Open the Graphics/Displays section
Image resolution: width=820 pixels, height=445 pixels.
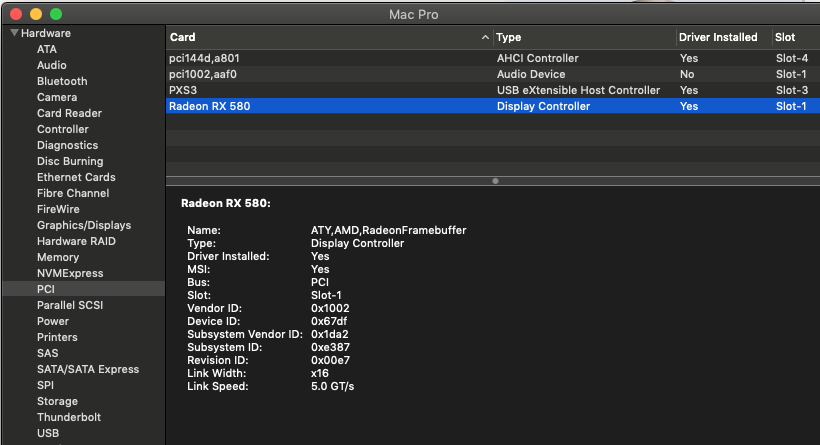(84, 225)
